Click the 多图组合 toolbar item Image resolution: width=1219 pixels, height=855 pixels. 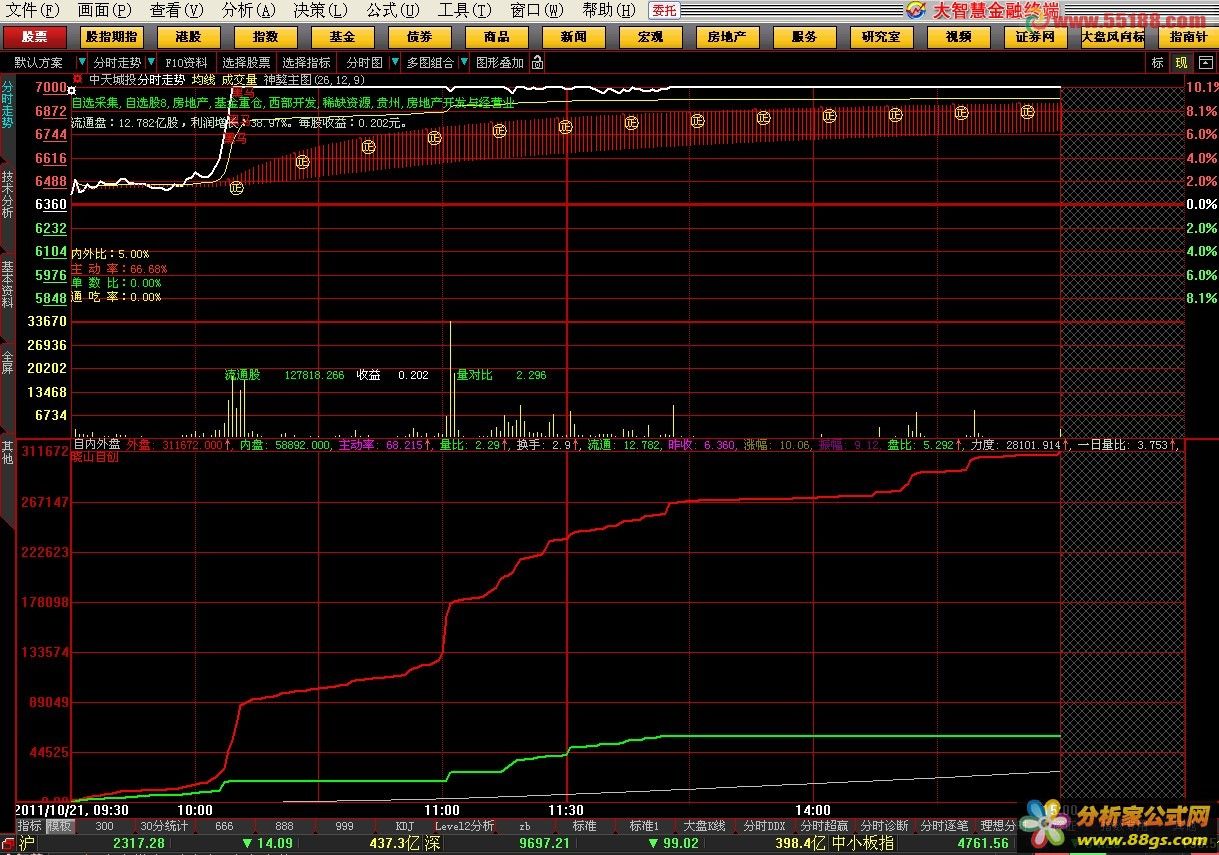coord(430,62)
